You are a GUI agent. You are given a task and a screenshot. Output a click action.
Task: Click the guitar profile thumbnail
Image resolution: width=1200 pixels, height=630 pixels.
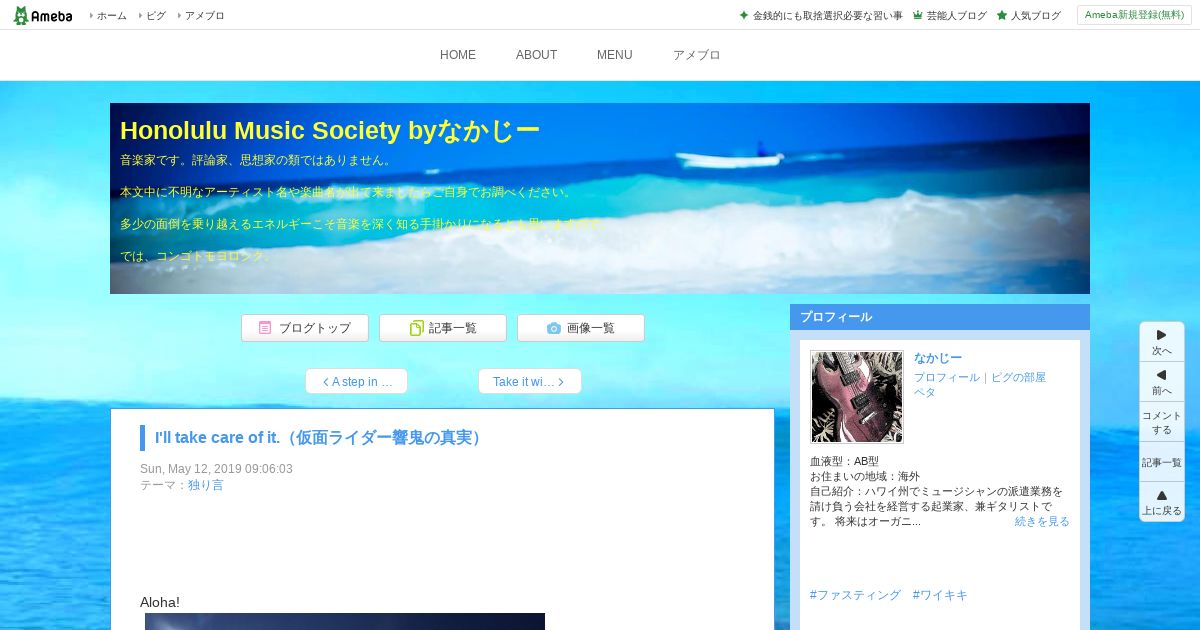857,396
